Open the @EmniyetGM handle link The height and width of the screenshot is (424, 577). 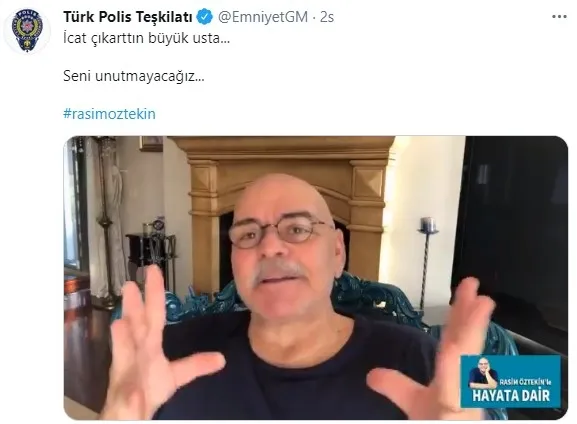263,17
